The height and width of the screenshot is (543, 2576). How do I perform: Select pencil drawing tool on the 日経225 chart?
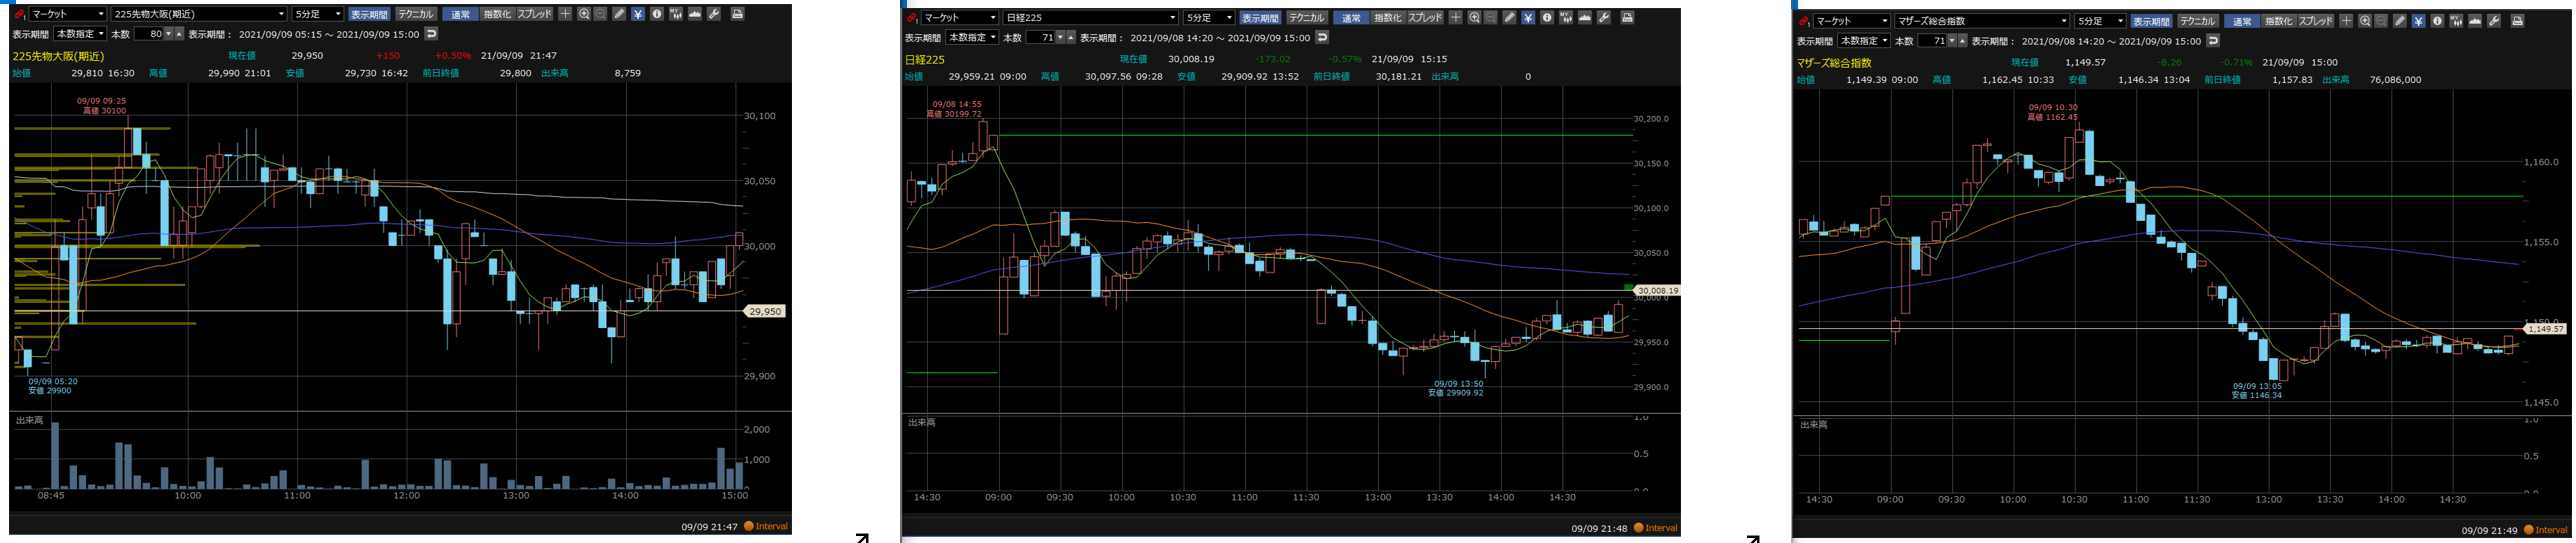click(1510, 18)
